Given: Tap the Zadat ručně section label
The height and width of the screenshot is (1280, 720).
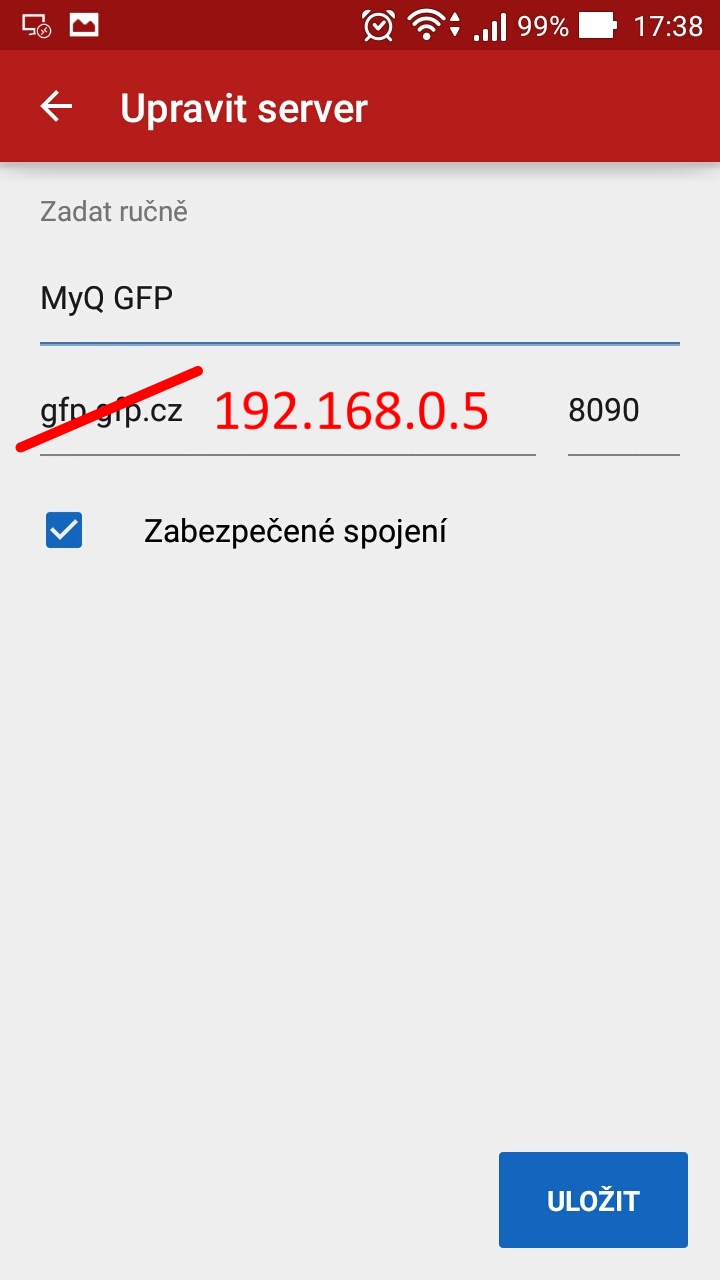Looking at the screenshot, I should (114, 212).
